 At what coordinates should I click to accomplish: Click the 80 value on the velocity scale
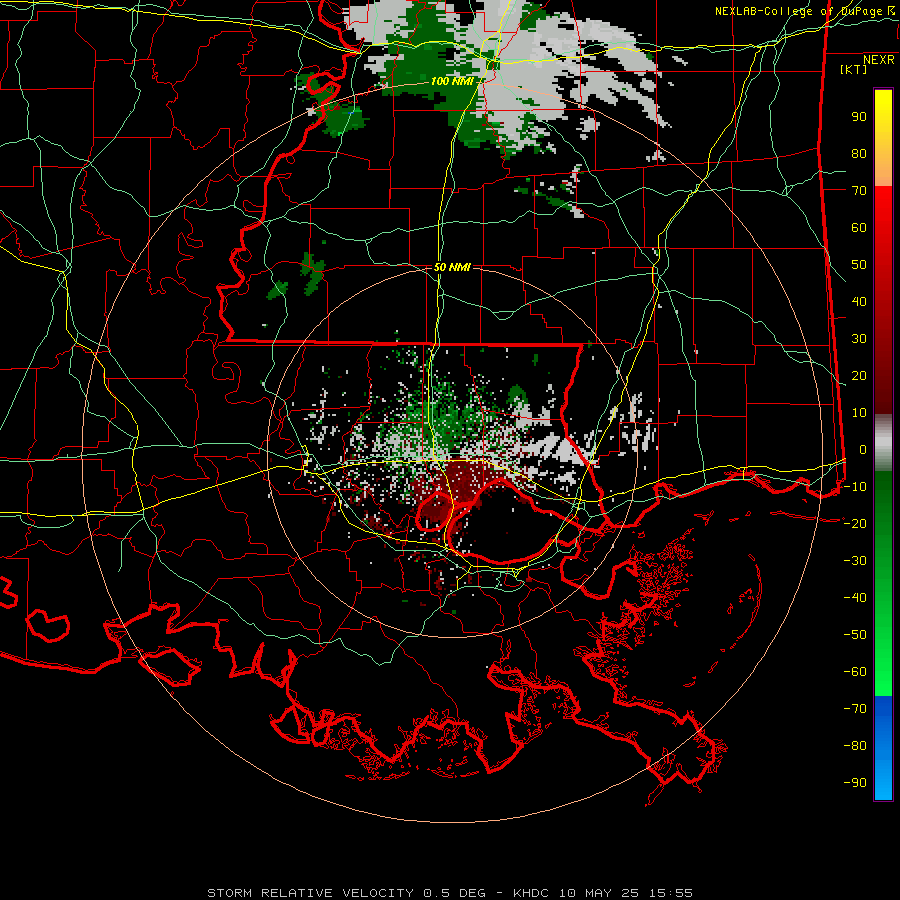859,154
